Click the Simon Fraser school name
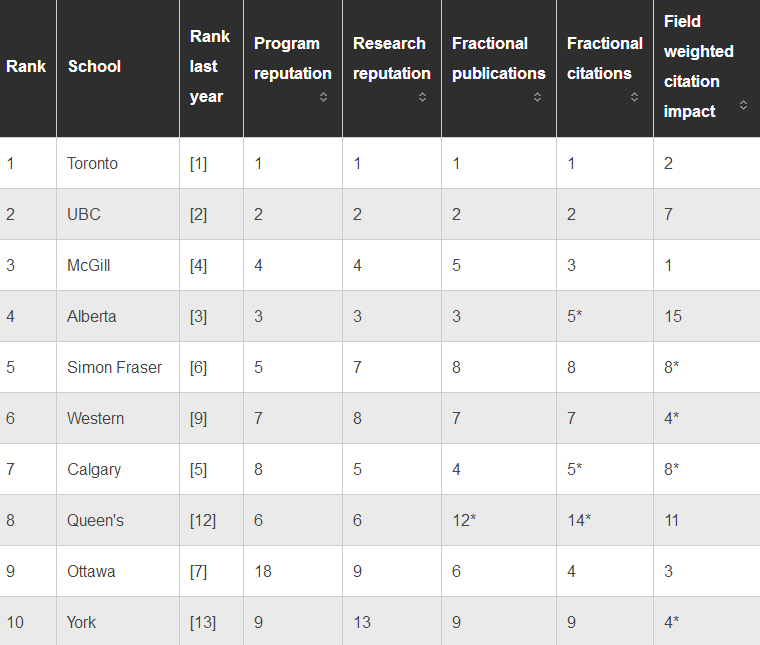 point(114,367)
